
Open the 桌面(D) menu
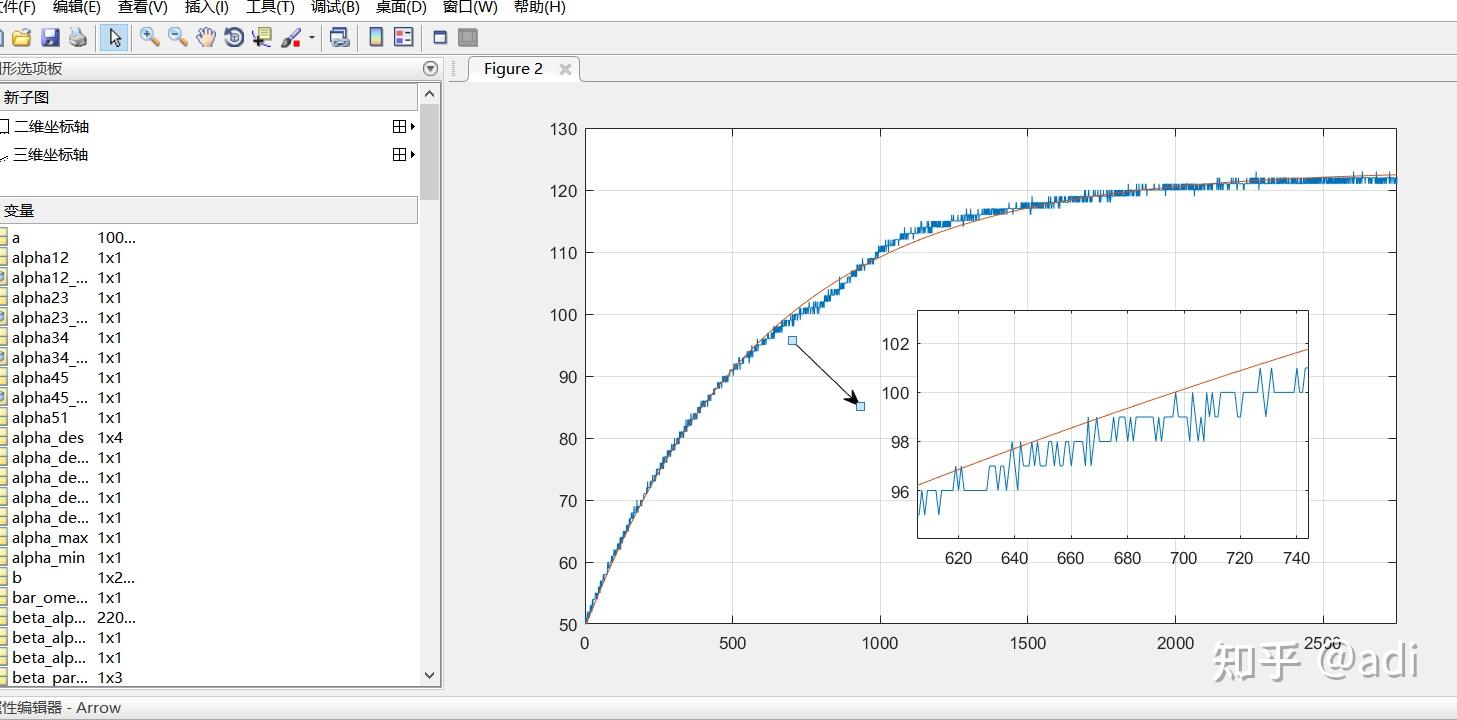tap(401, 7)
